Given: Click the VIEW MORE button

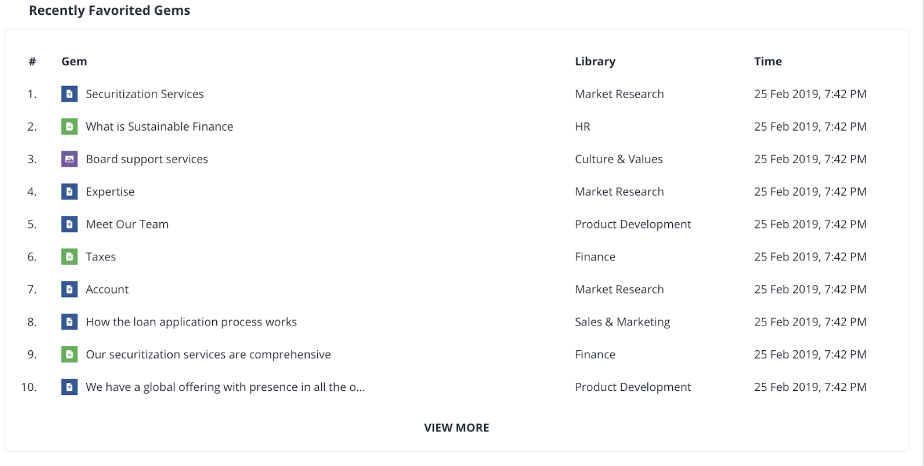Looking at the screenshot, I should coord(457,428).
